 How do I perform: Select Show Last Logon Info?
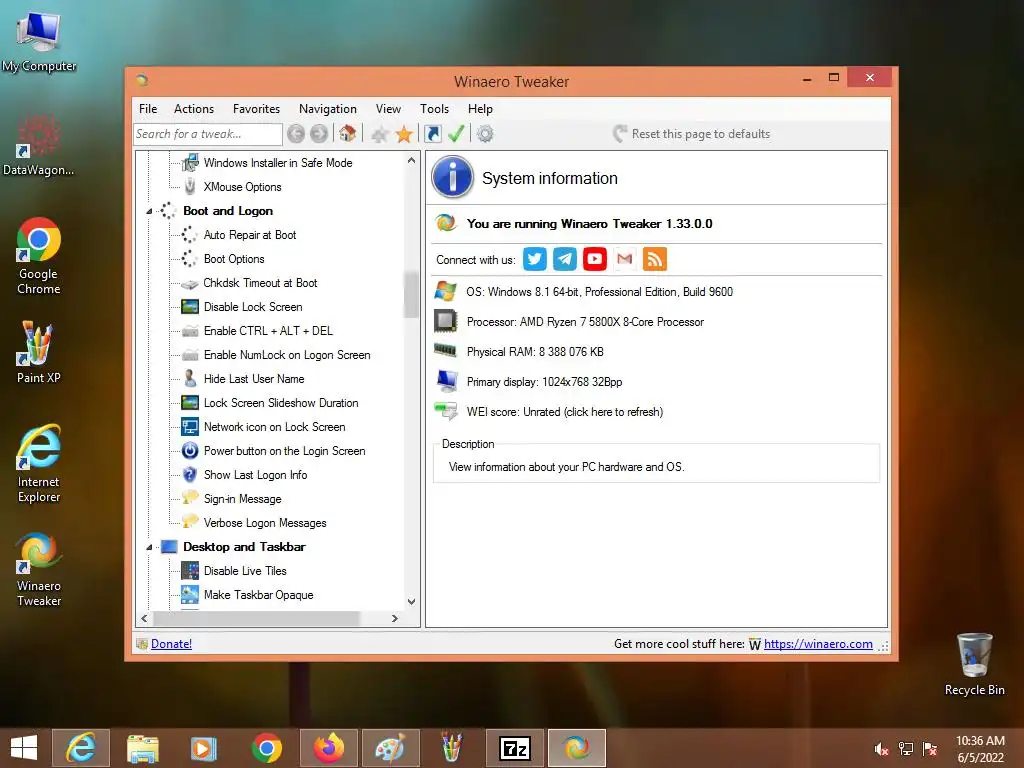(255, 475)
